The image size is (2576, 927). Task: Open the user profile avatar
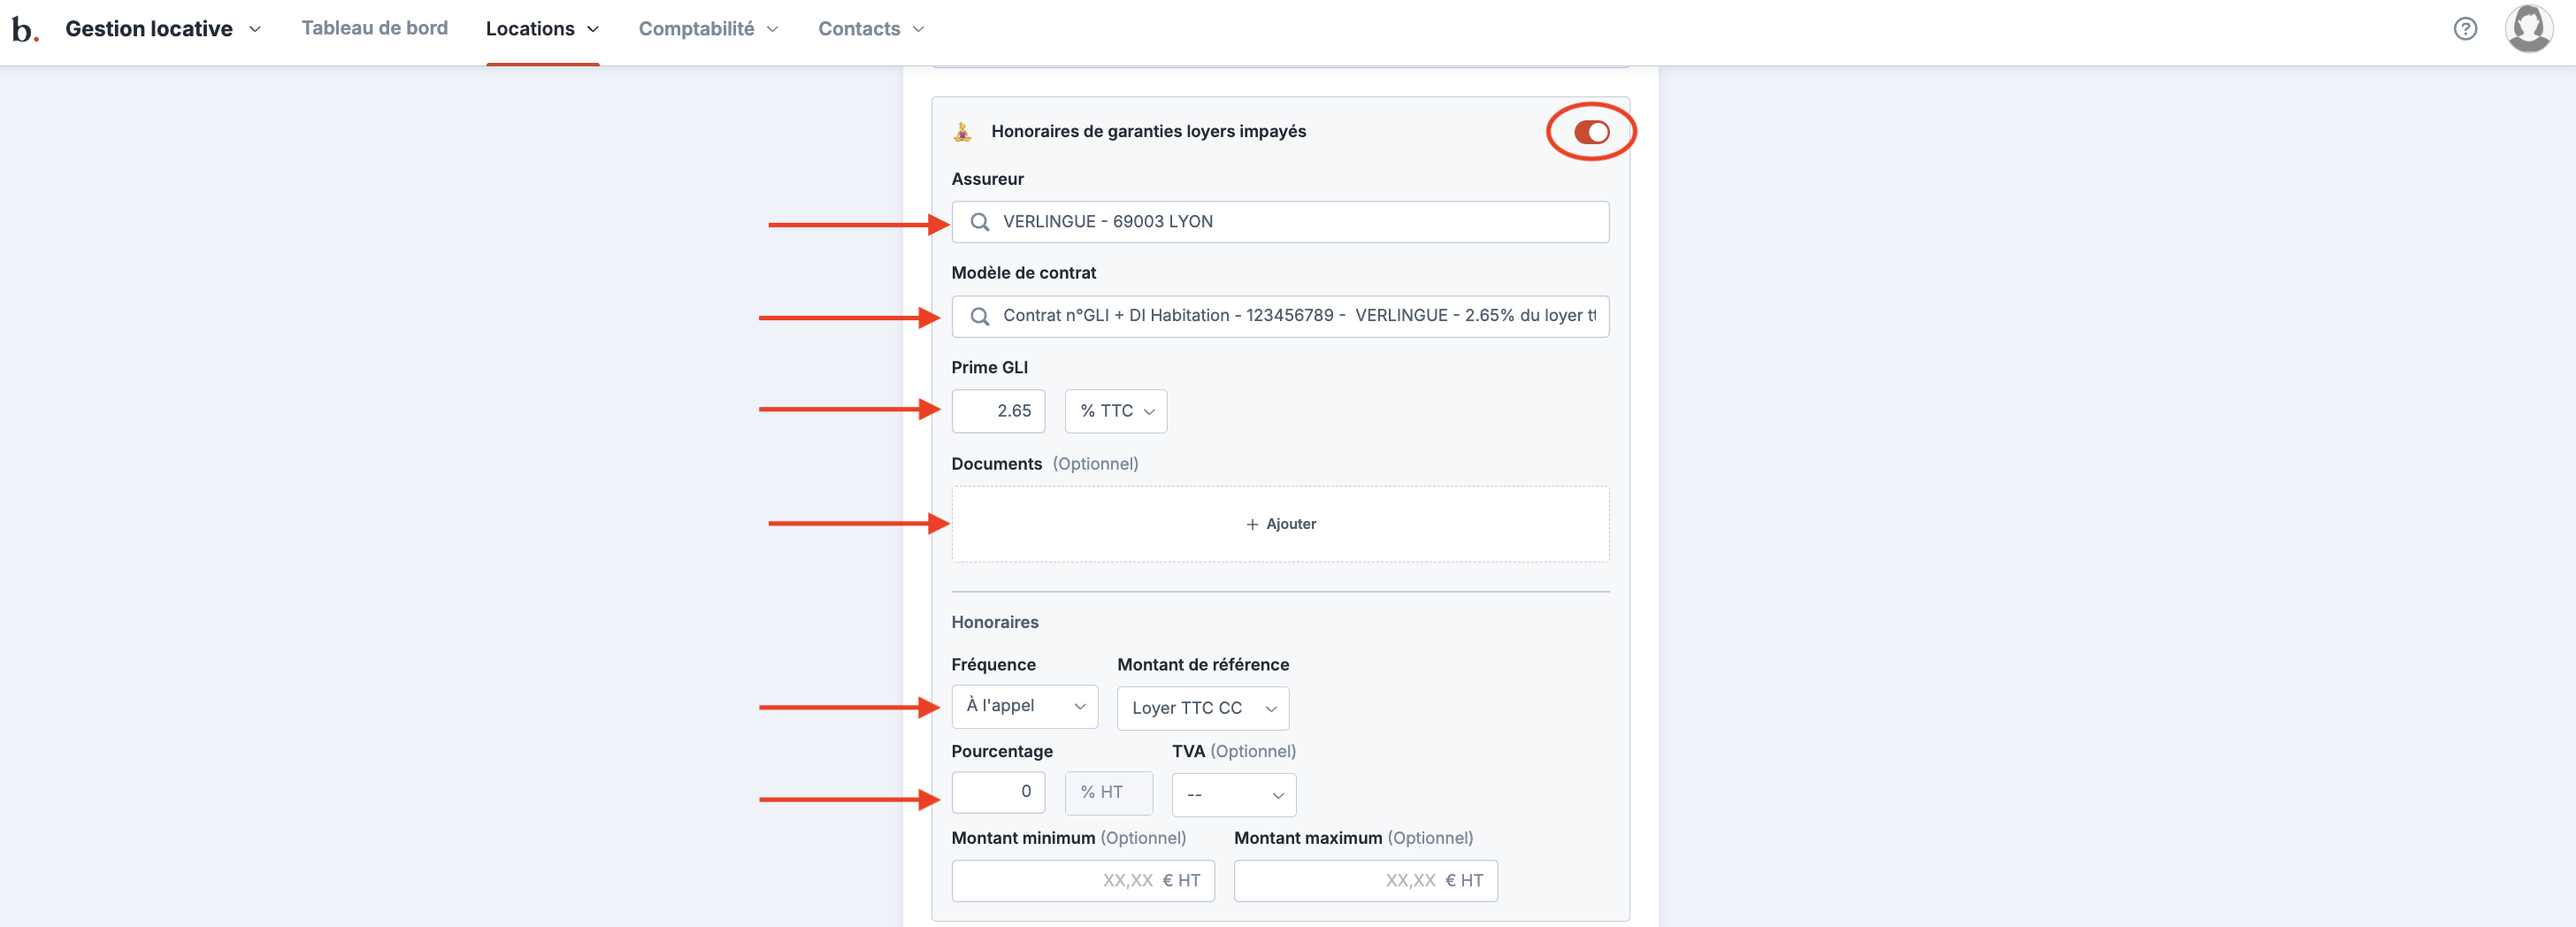point(2528,29)
